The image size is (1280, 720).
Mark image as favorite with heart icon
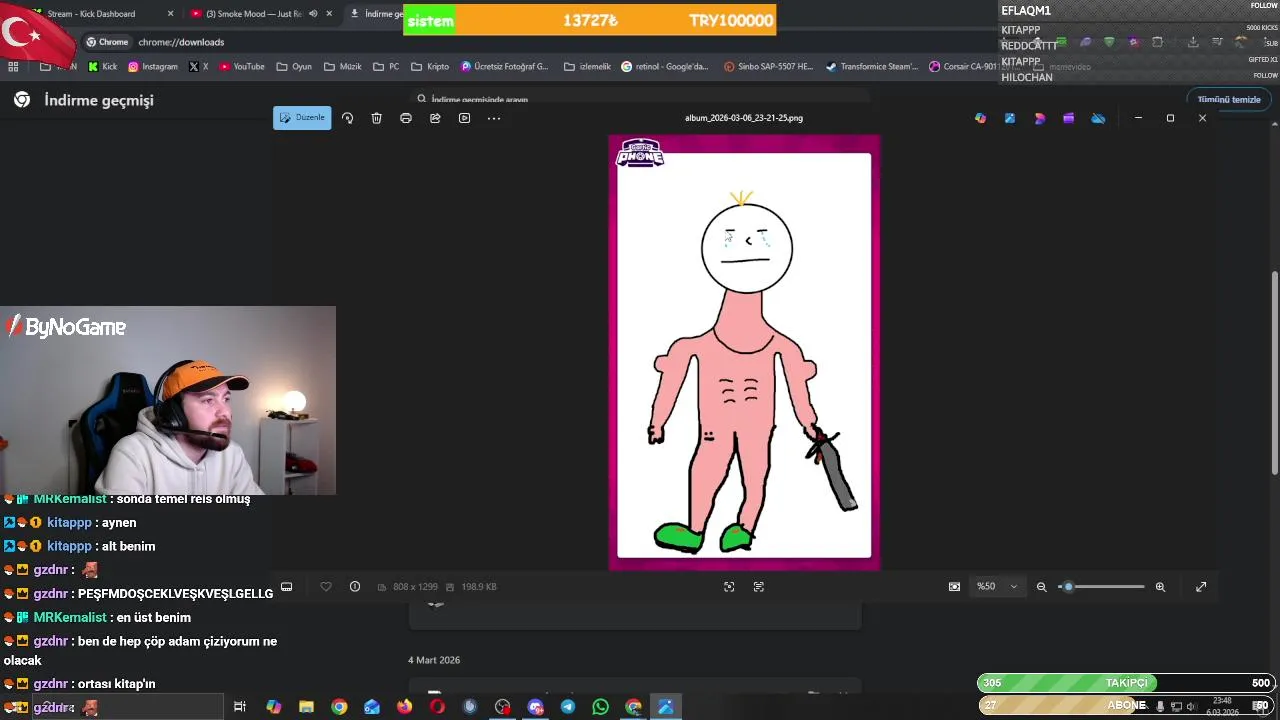[326, 587]
